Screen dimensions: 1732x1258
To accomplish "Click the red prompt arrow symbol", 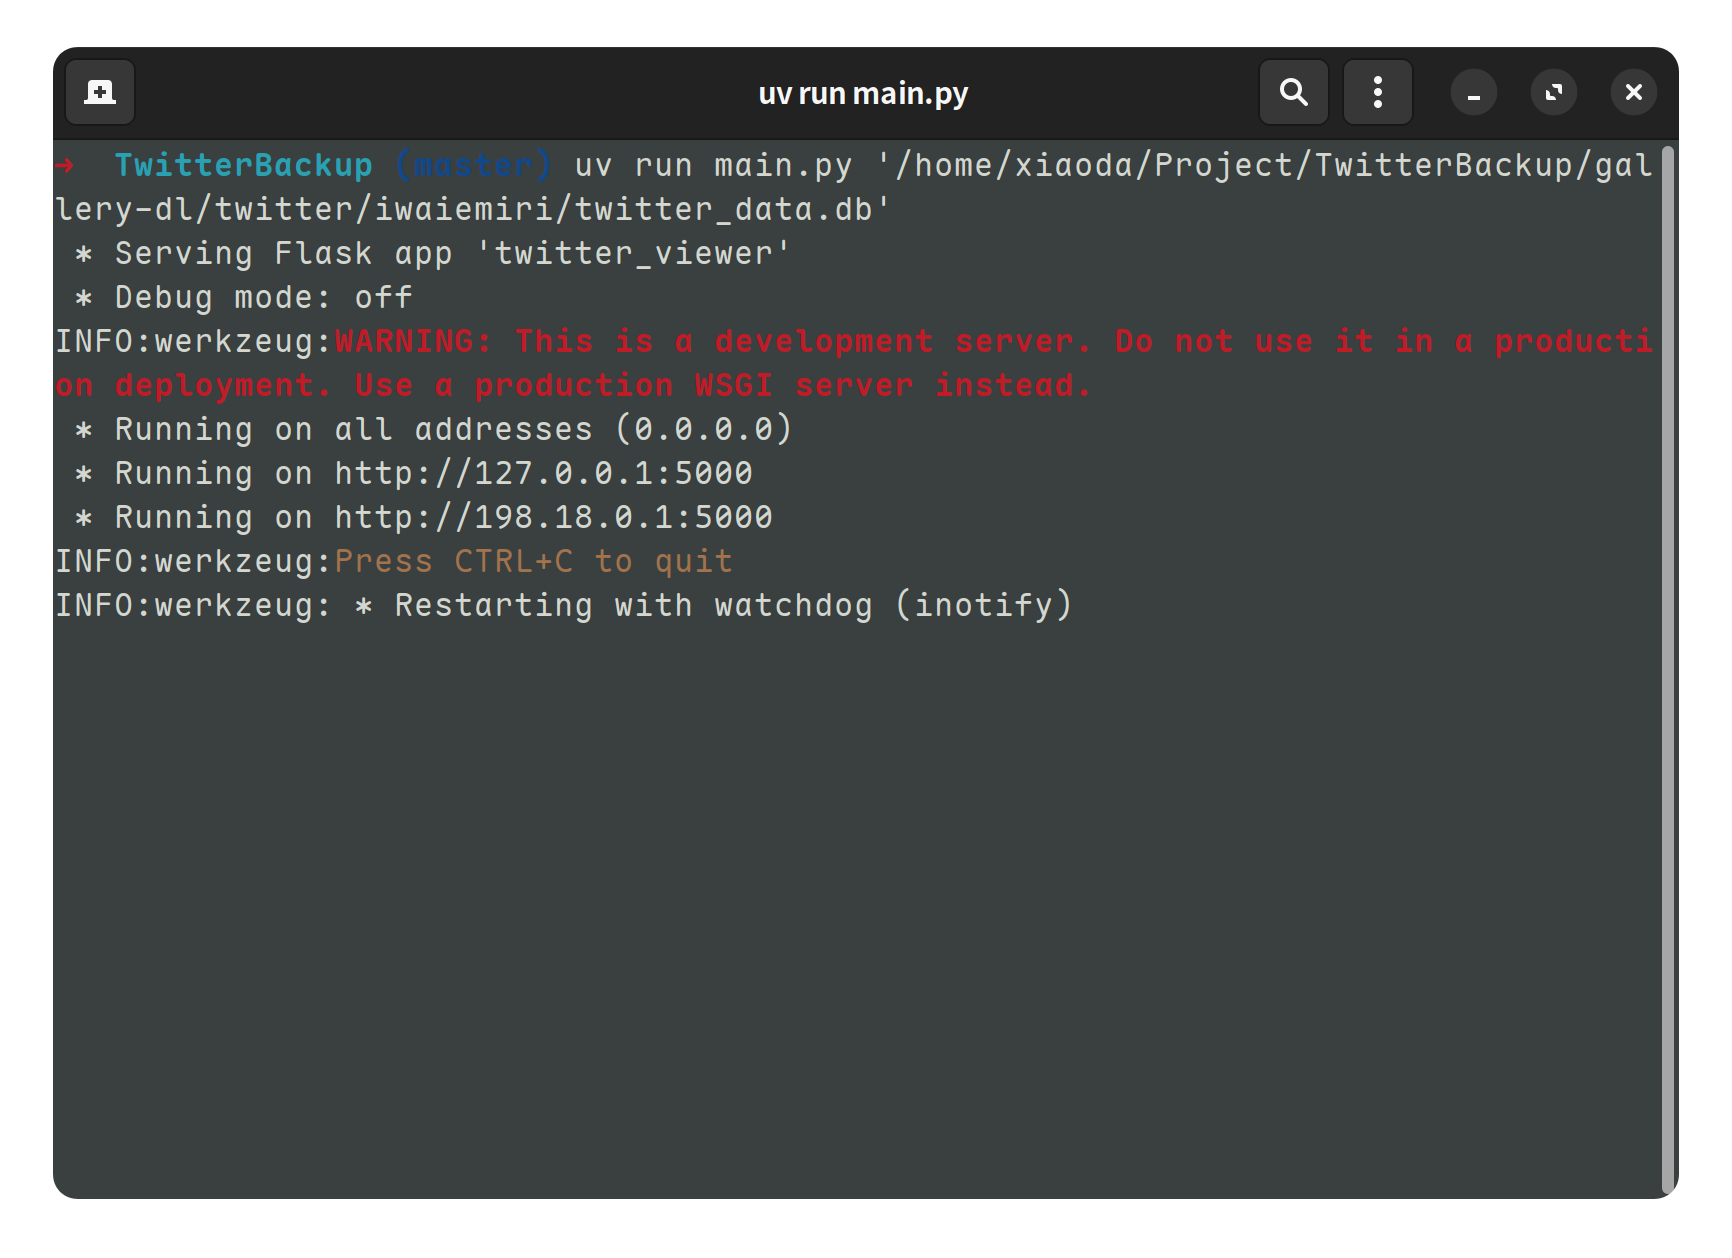I will pos(66,165).
